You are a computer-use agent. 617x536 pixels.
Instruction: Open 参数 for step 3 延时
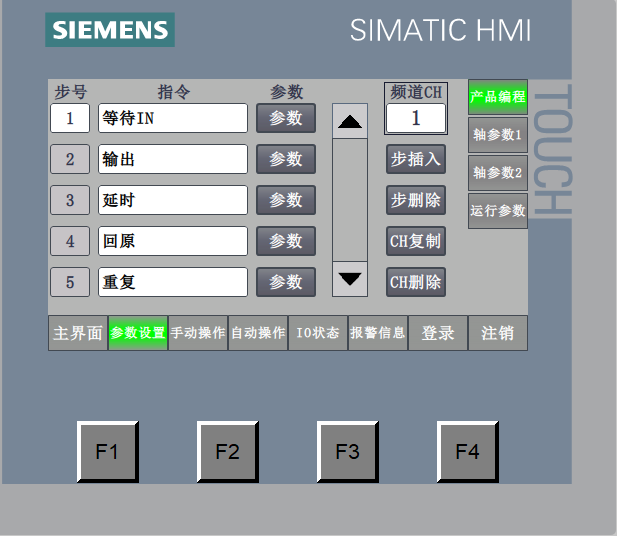[x=286, y=200]
